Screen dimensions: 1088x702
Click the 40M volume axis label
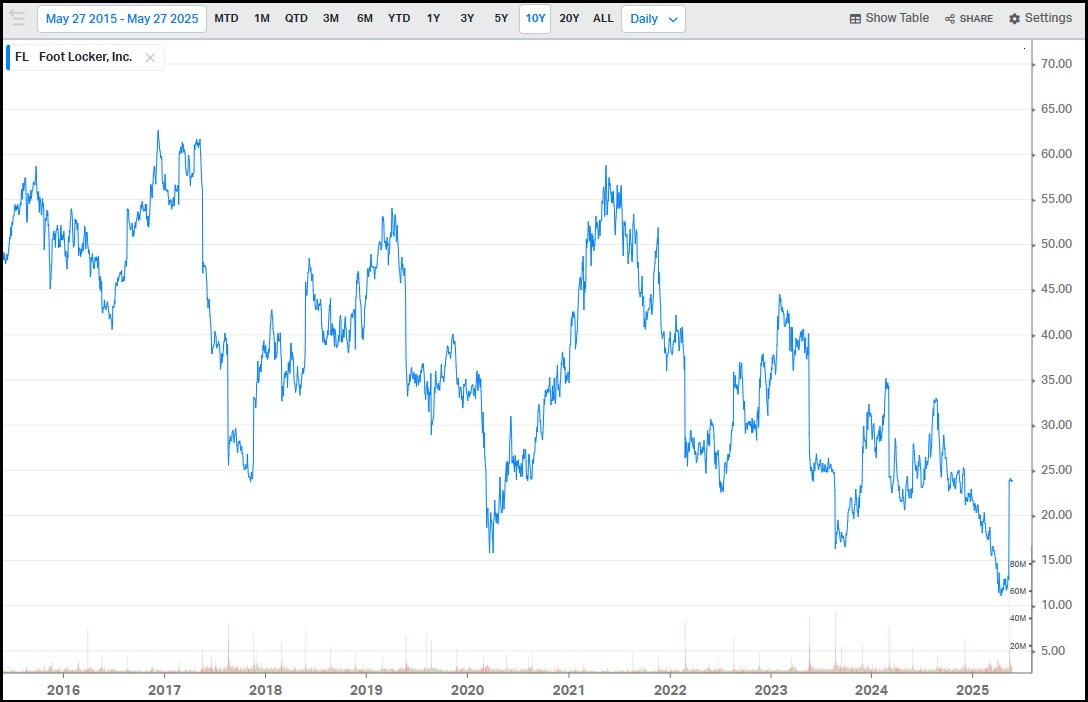tap(1018, 618)
